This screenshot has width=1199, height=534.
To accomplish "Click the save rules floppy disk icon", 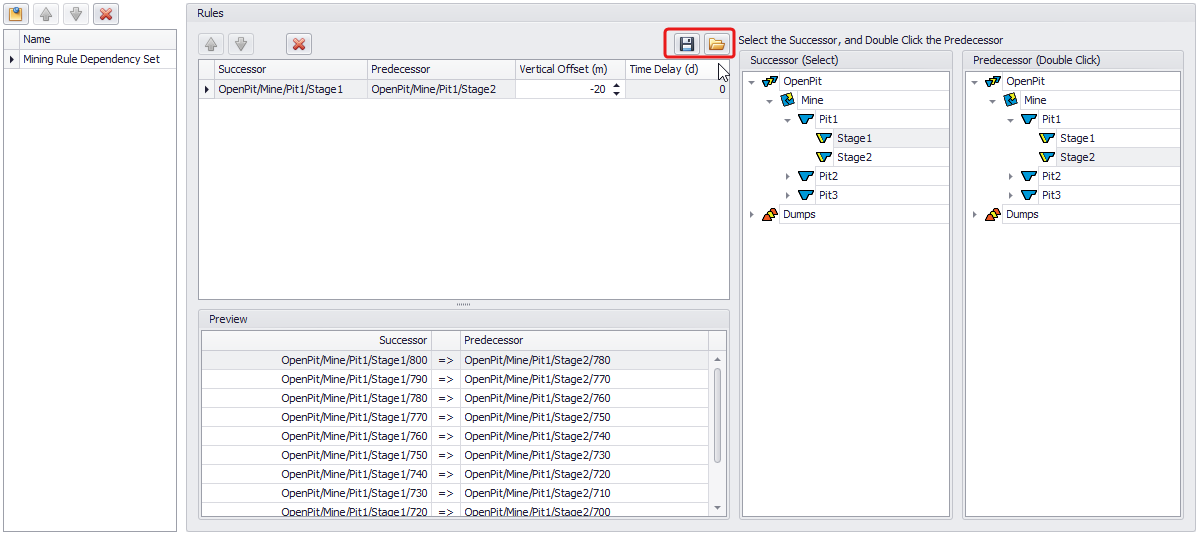I will tap(686, 44).
